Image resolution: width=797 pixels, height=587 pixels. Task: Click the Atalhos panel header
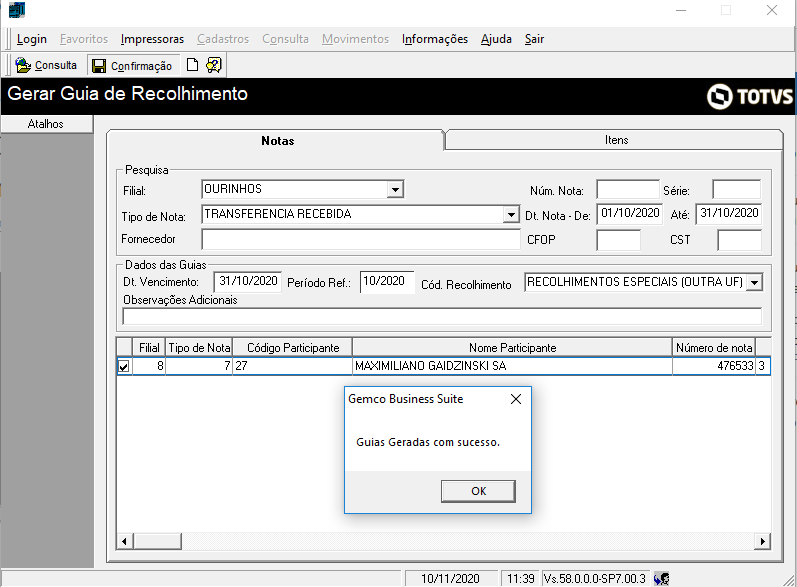(46, 124)
